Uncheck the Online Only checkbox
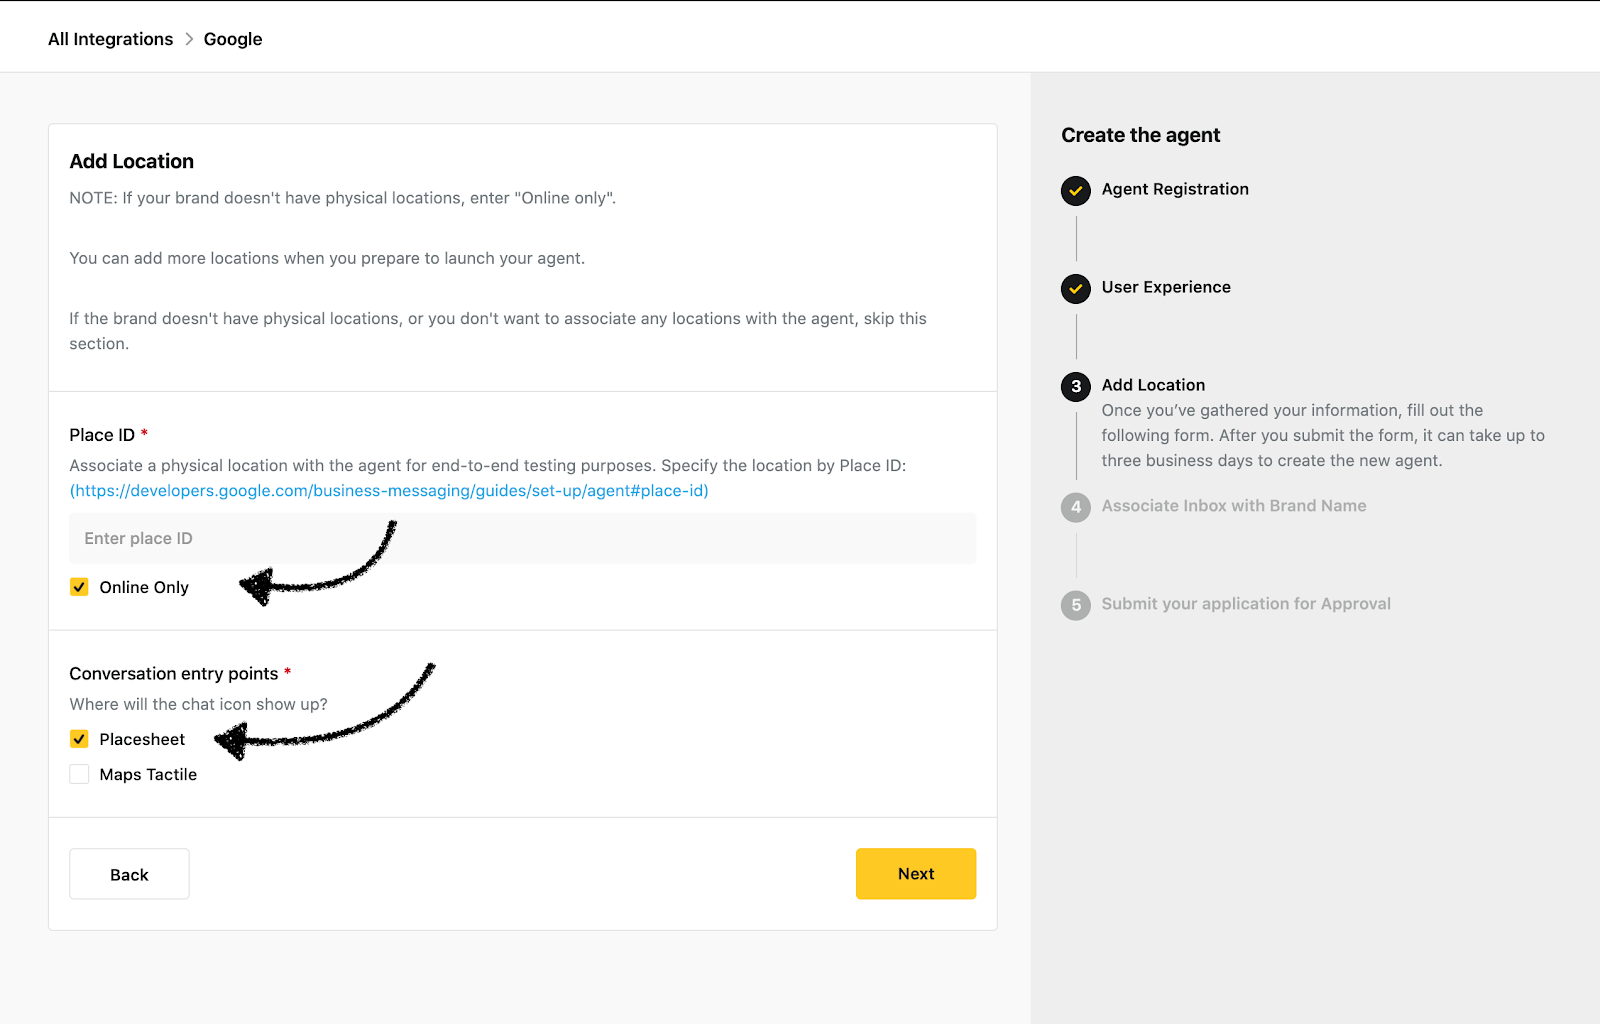 pyautogui.click(x=79, y=587)
